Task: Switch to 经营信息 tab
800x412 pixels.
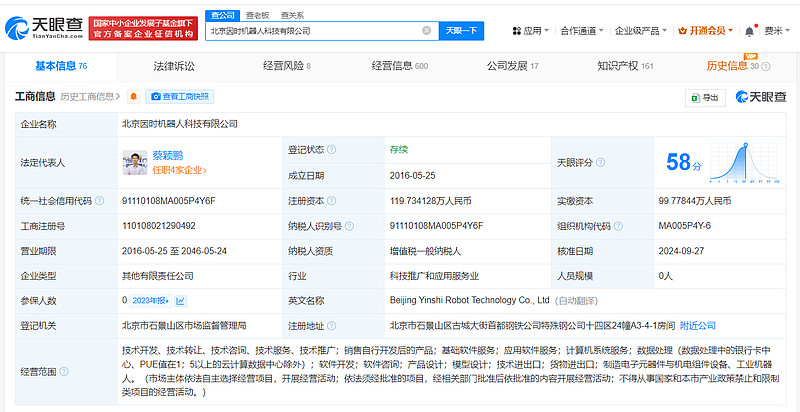Action: tap(399, 66)
